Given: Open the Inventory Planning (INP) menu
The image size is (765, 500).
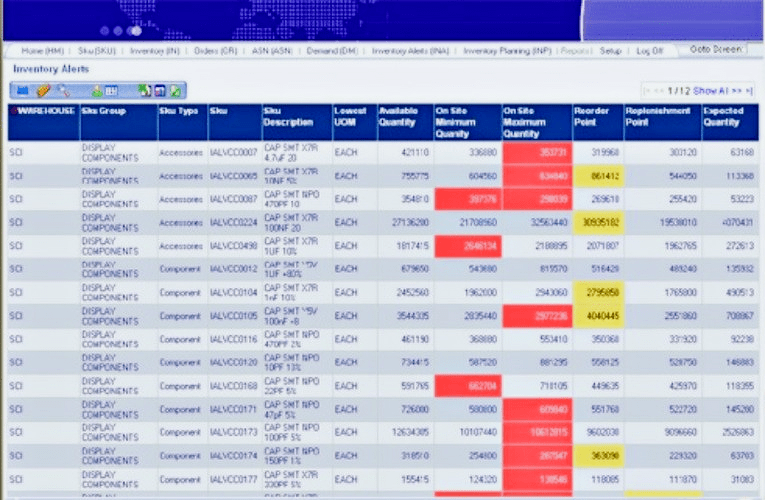Looking at the screenshot, I should pos(507,50).
